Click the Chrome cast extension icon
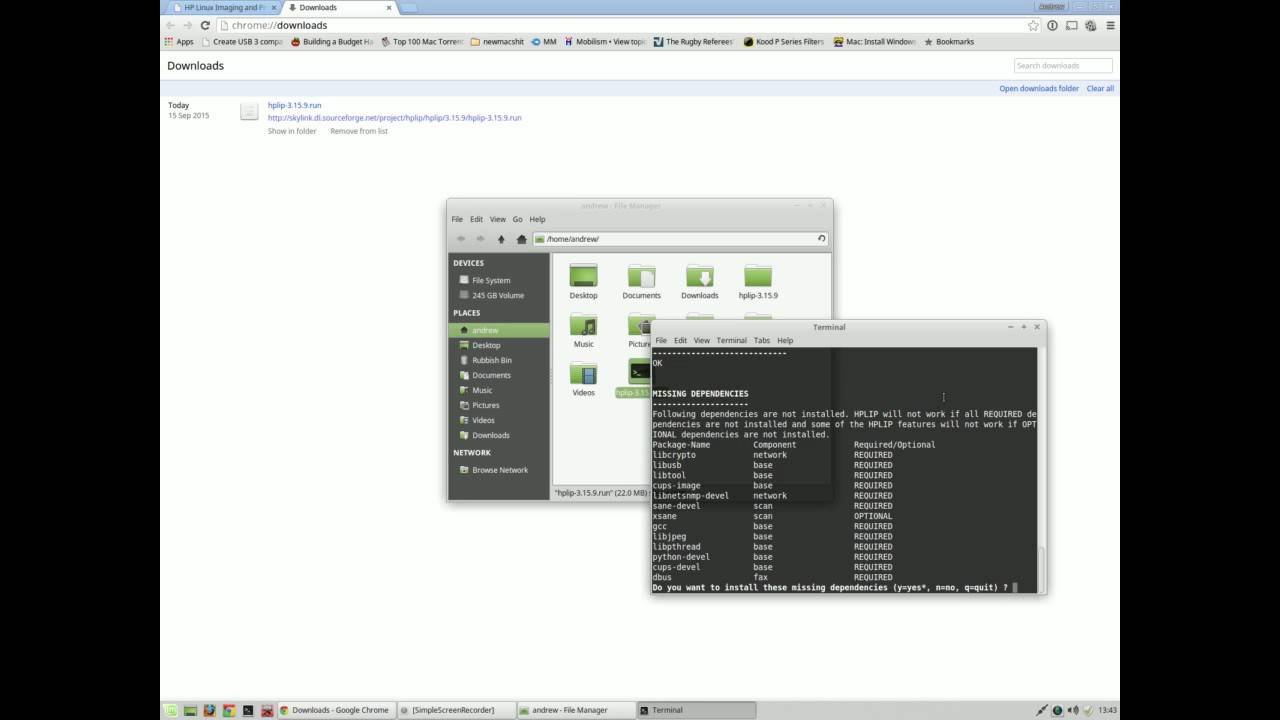 coord(1071,25)
